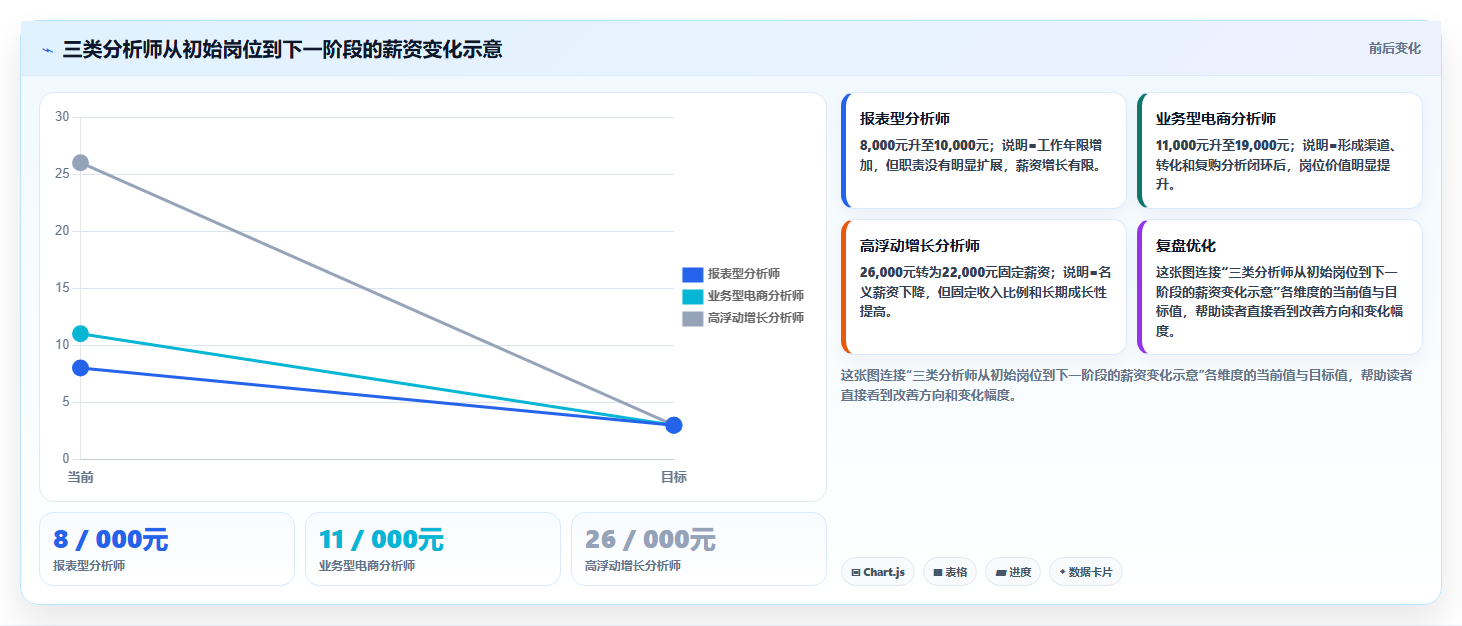Click the gray data point at value 26

click(x=81, y=163)
